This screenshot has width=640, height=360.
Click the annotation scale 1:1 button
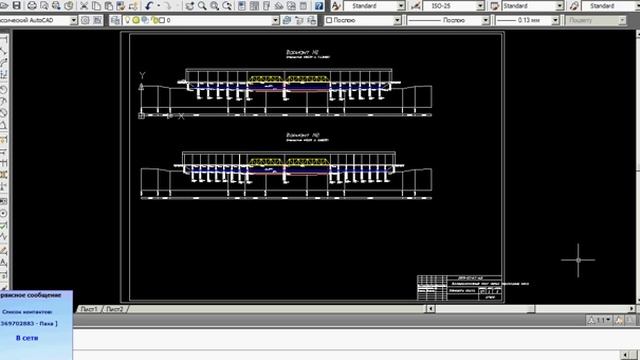(599, 320)
